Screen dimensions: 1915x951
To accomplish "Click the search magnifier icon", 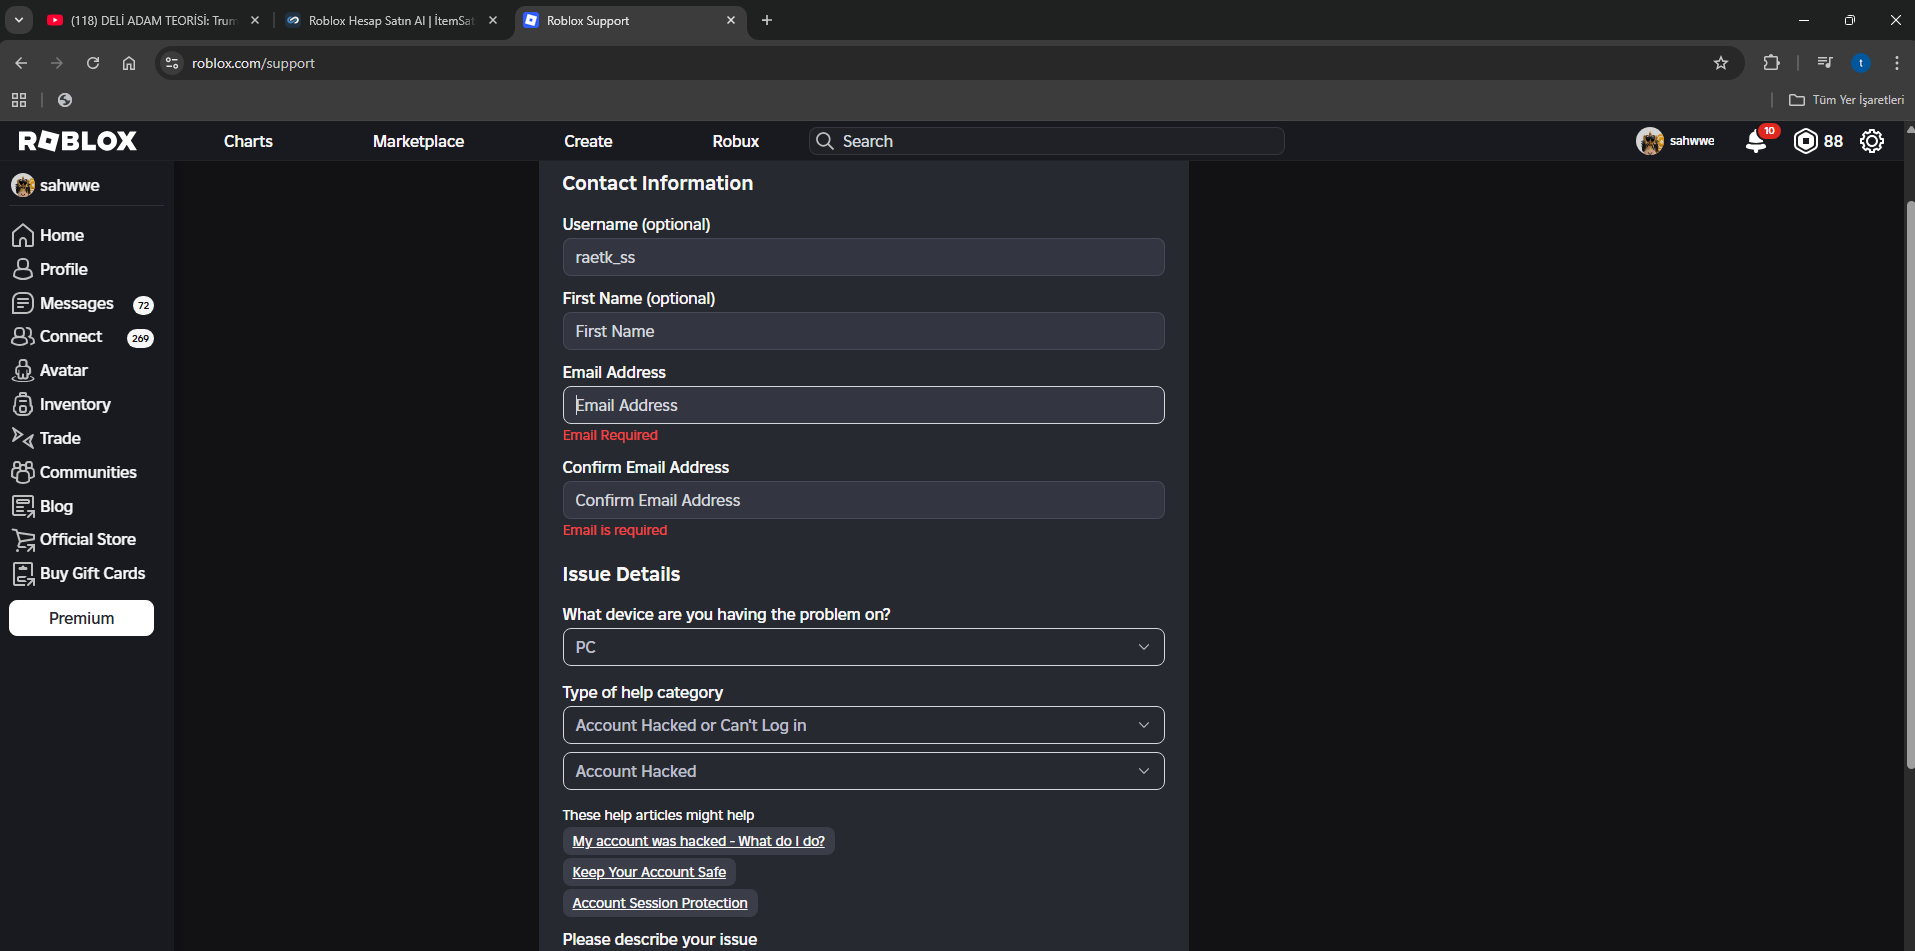I will point(825,141).
